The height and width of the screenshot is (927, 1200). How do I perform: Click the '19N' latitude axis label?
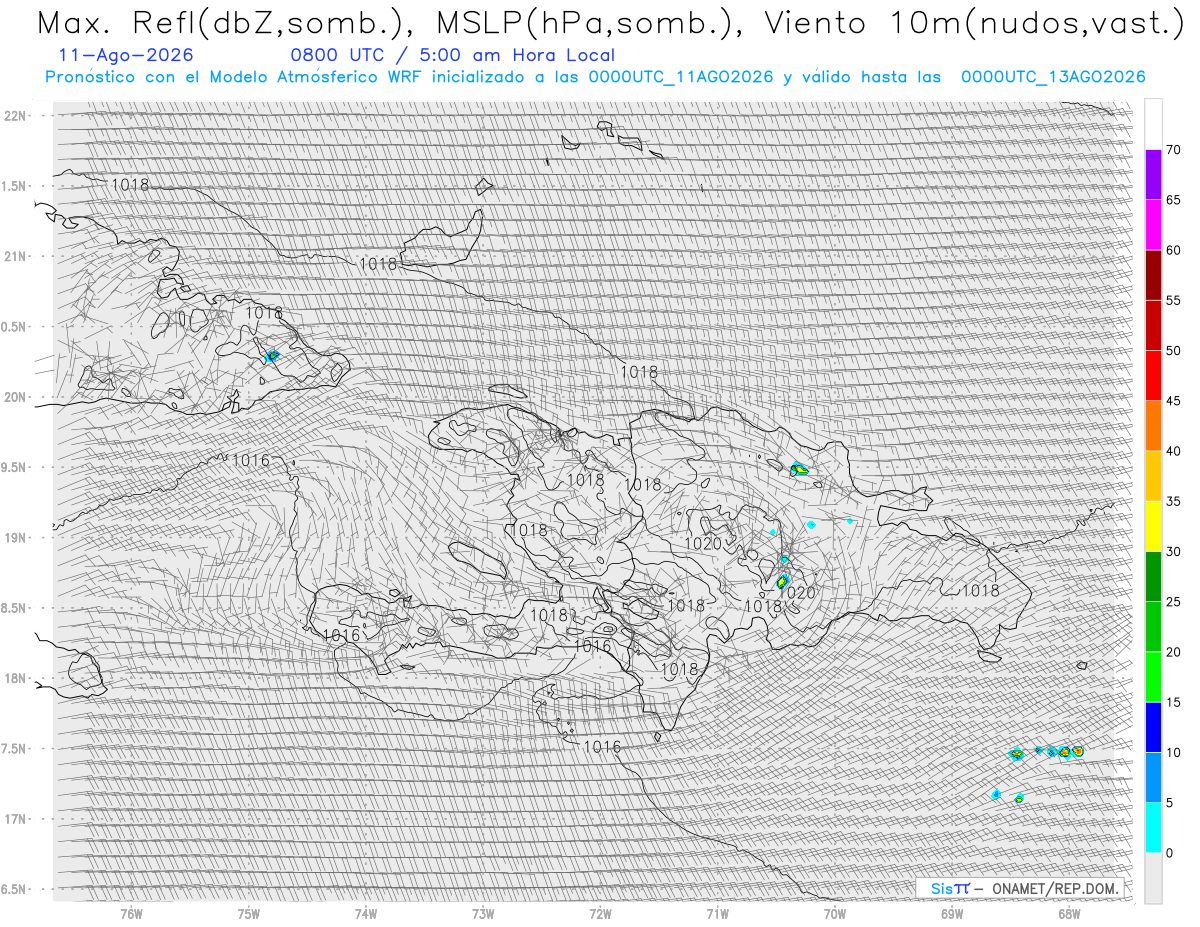(x=16, y=538)
